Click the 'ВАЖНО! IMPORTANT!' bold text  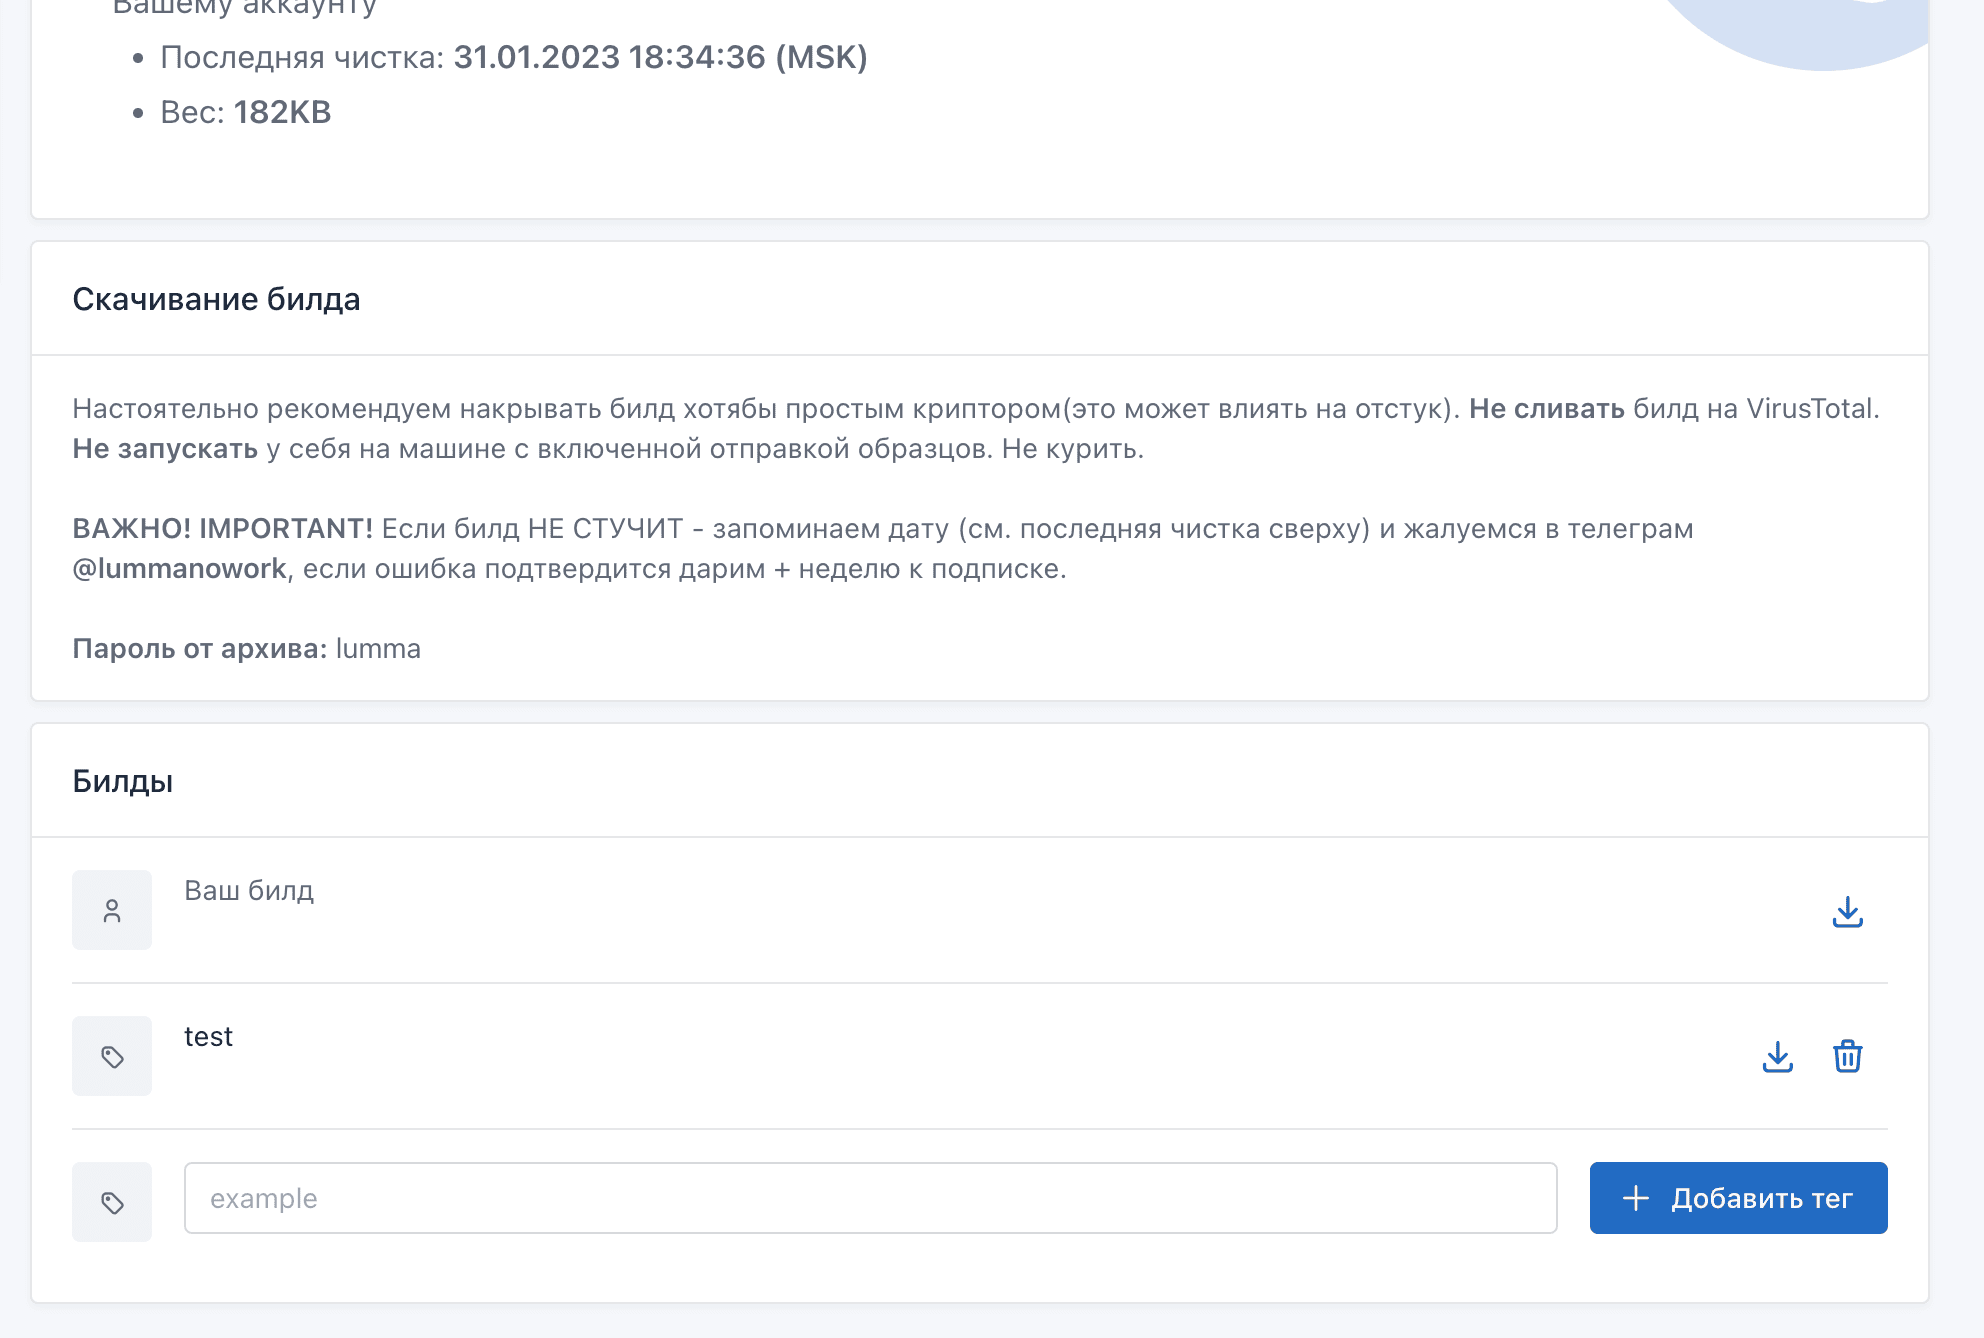click(222, 529)
